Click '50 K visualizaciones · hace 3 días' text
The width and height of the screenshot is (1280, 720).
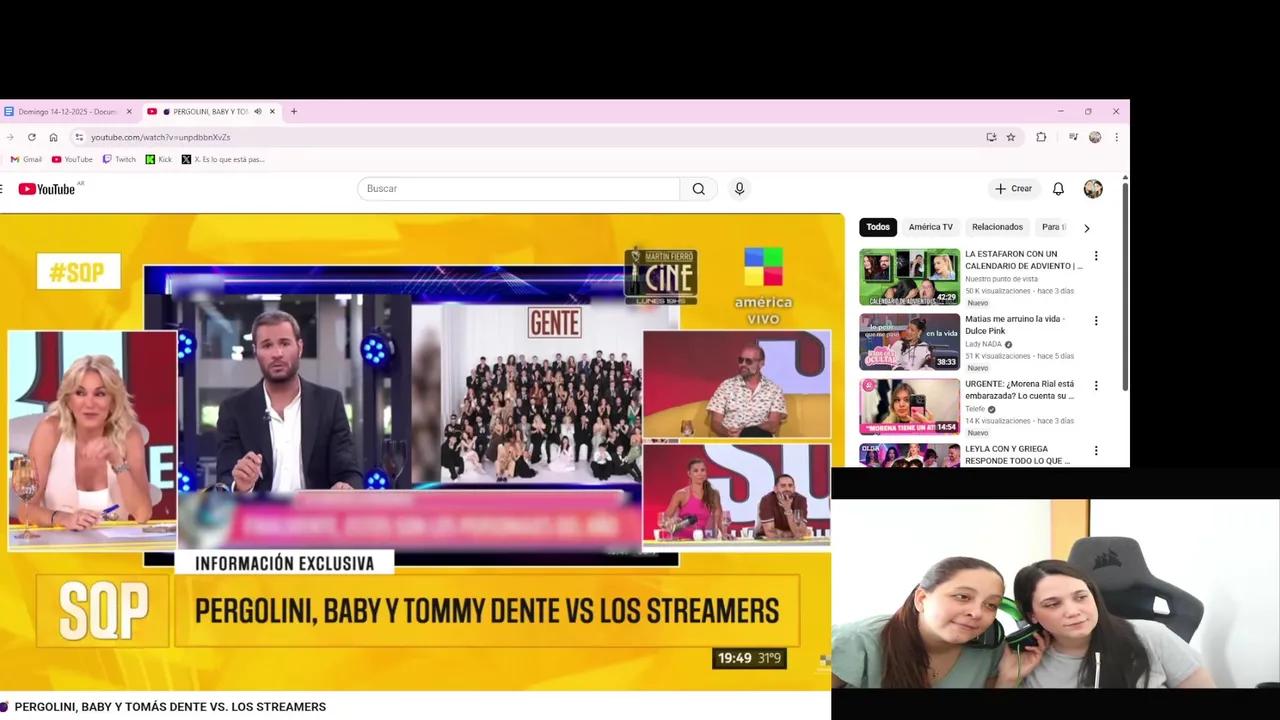pos(1019,291)
